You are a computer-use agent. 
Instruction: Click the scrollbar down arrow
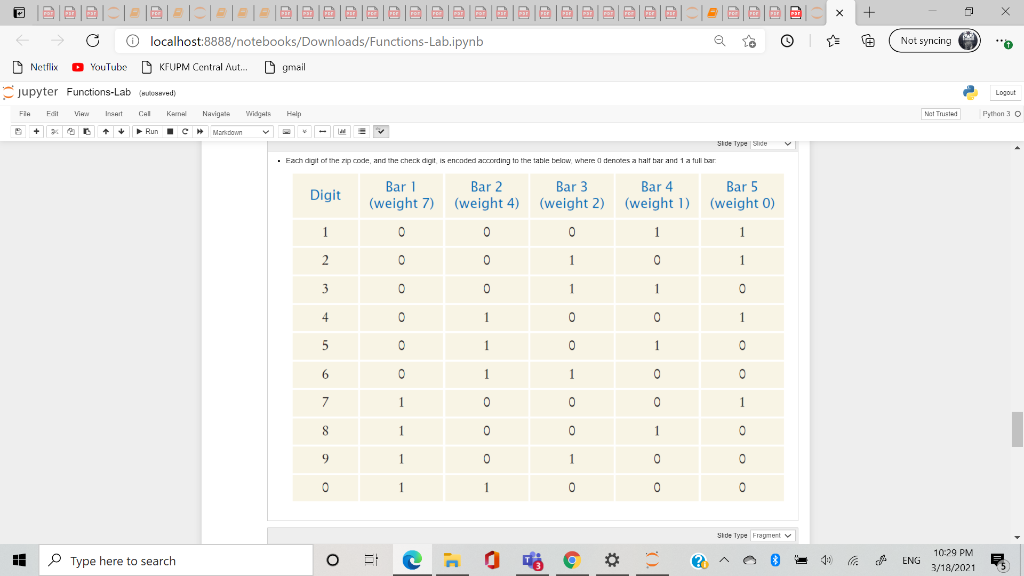(x=1017, y=537)
